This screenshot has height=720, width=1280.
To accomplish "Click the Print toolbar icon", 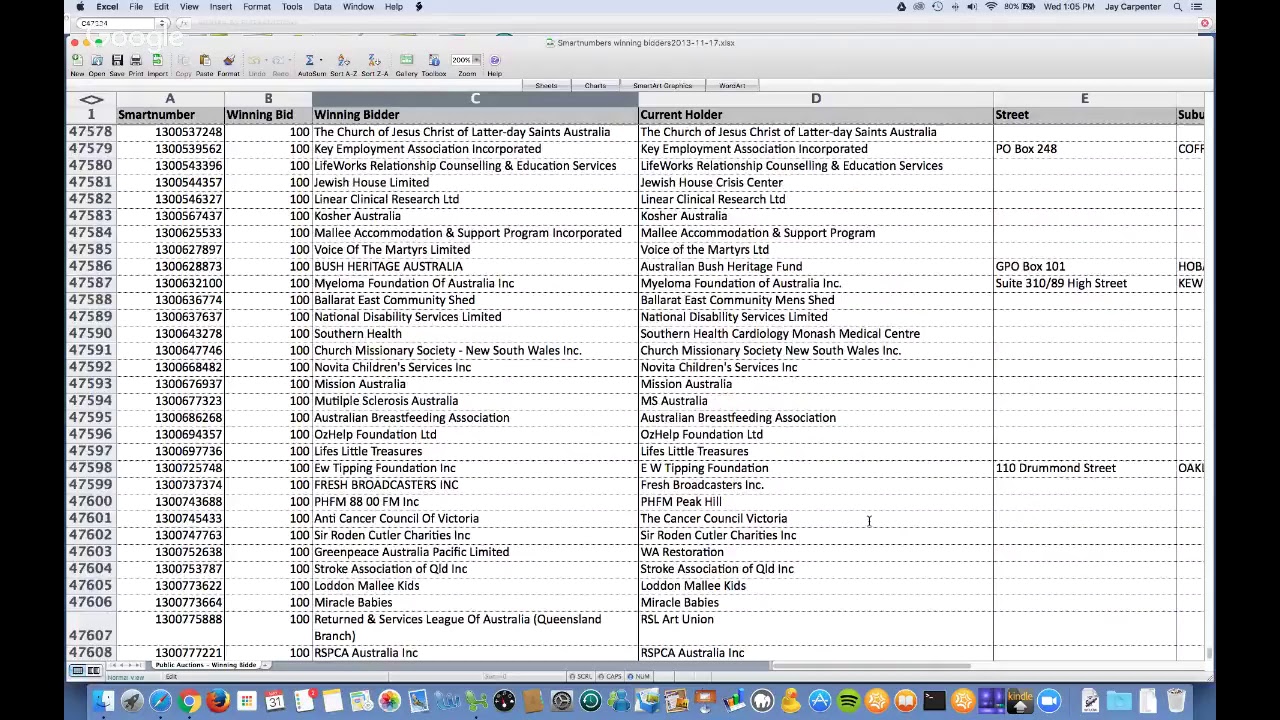I will point(136,61).
